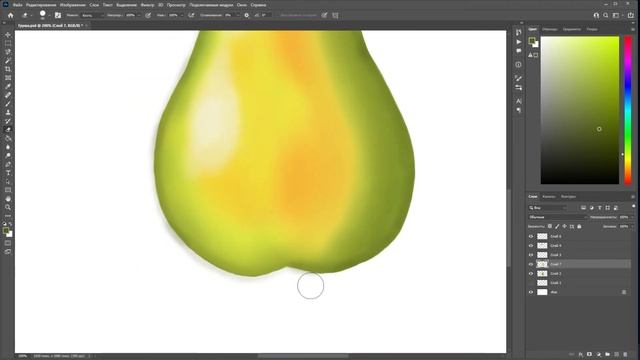640x360 pixels.
Task: Click the Share icon at top right
Action: 631,15
